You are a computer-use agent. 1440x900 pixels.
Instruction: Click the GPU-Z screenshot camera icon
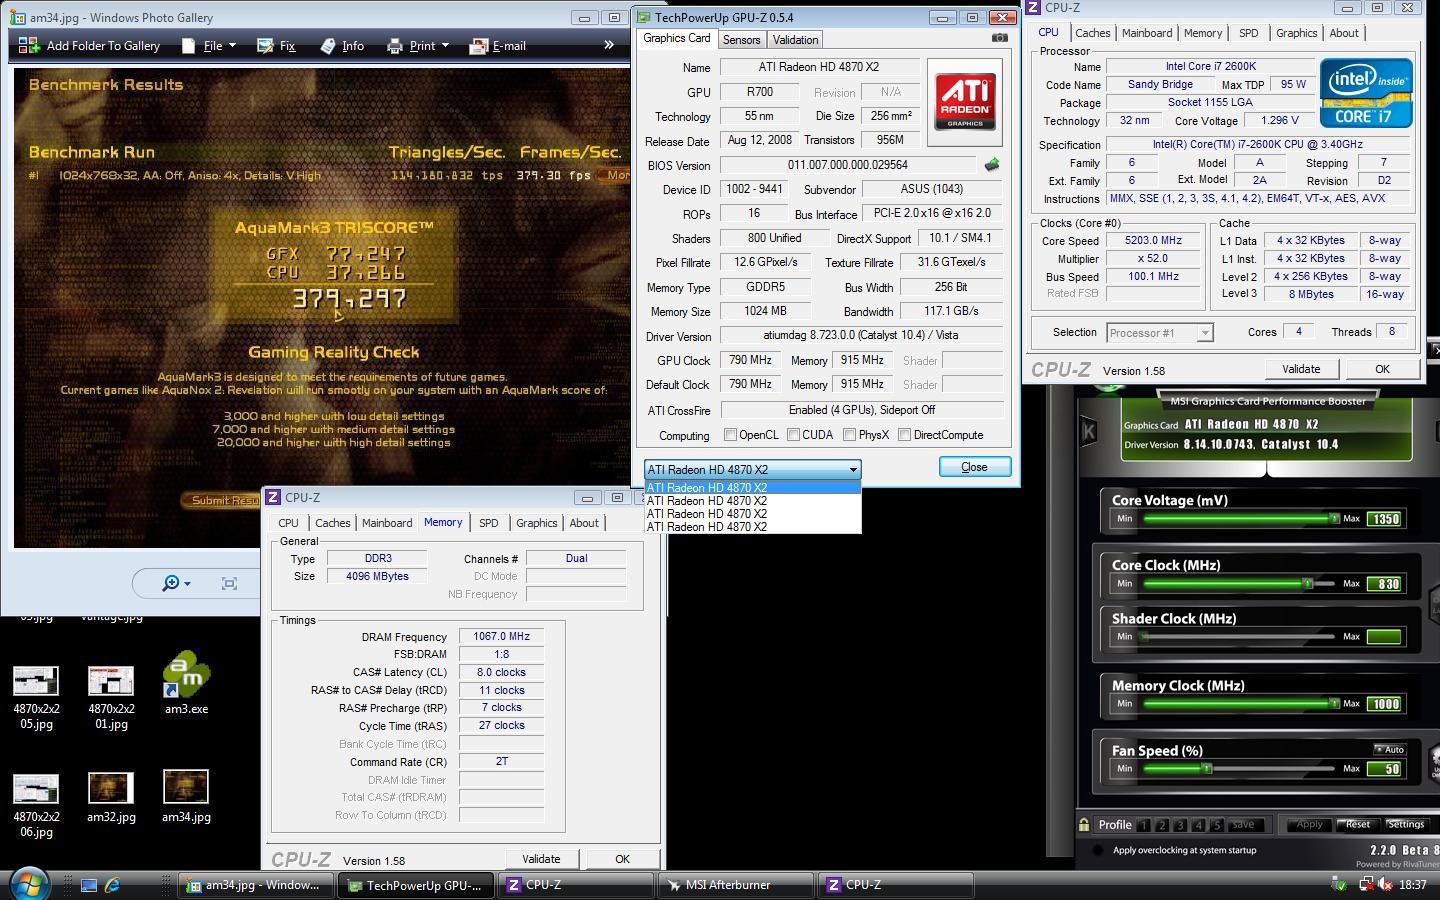(x=999, y=38)
